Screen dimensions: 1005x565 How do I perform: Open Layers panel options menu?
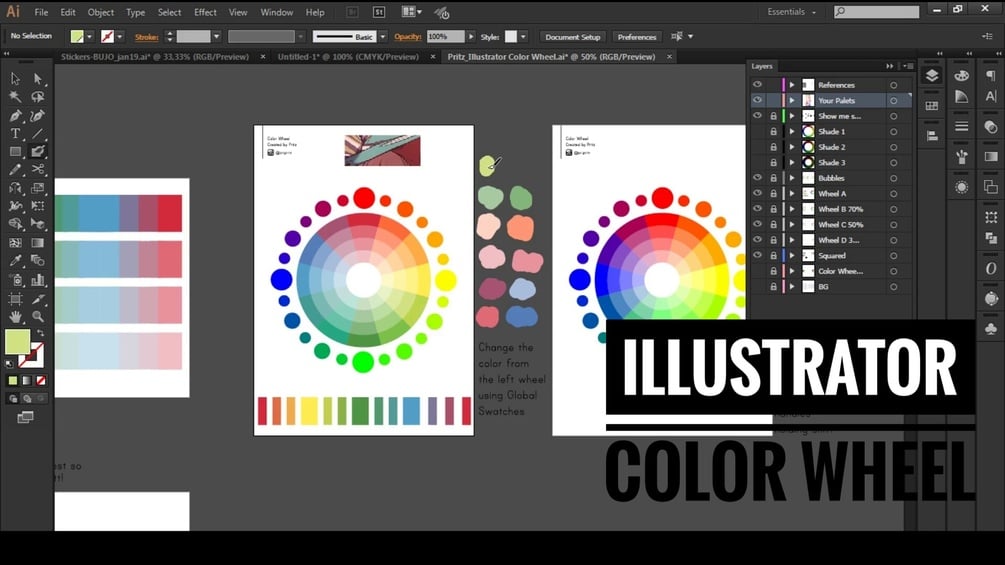click(908, 66)
